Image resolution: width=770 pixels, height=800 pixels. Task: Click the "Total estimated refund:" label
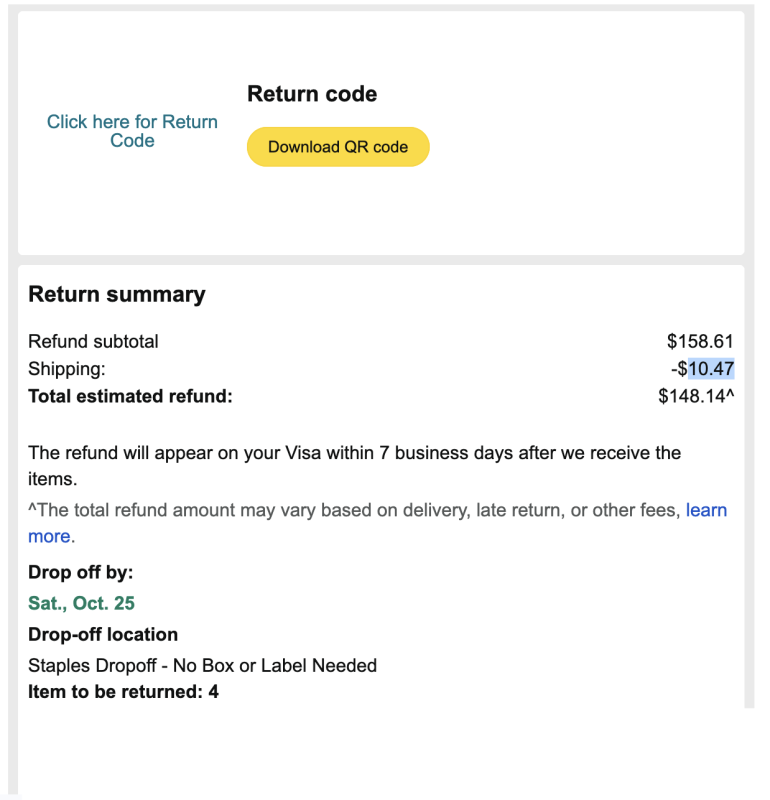click(130, 396)
